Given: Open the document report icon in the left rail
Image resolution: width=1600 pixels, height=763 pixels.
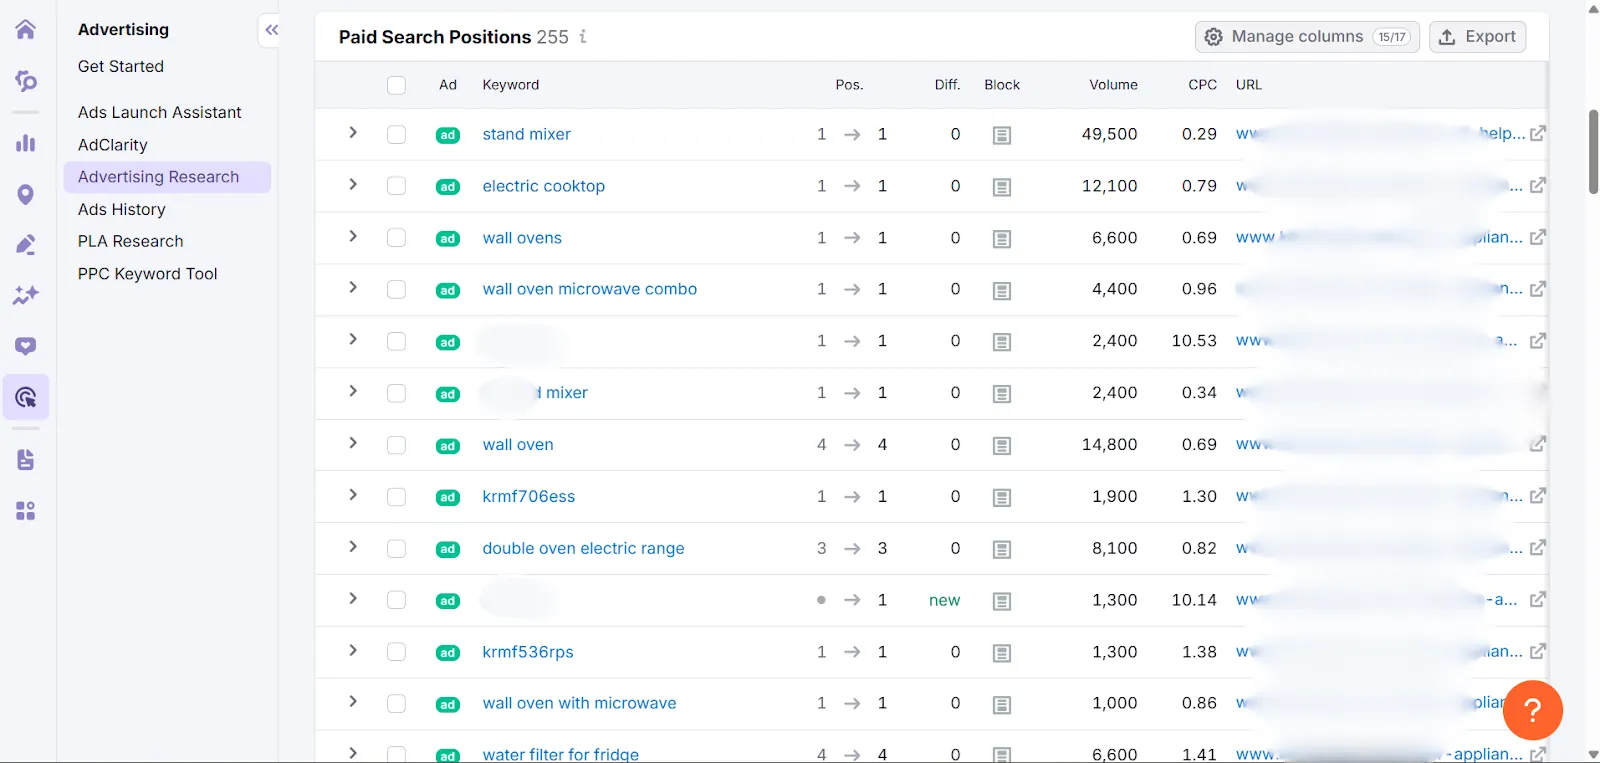Looking at the screenshot, I should [26, 460].
